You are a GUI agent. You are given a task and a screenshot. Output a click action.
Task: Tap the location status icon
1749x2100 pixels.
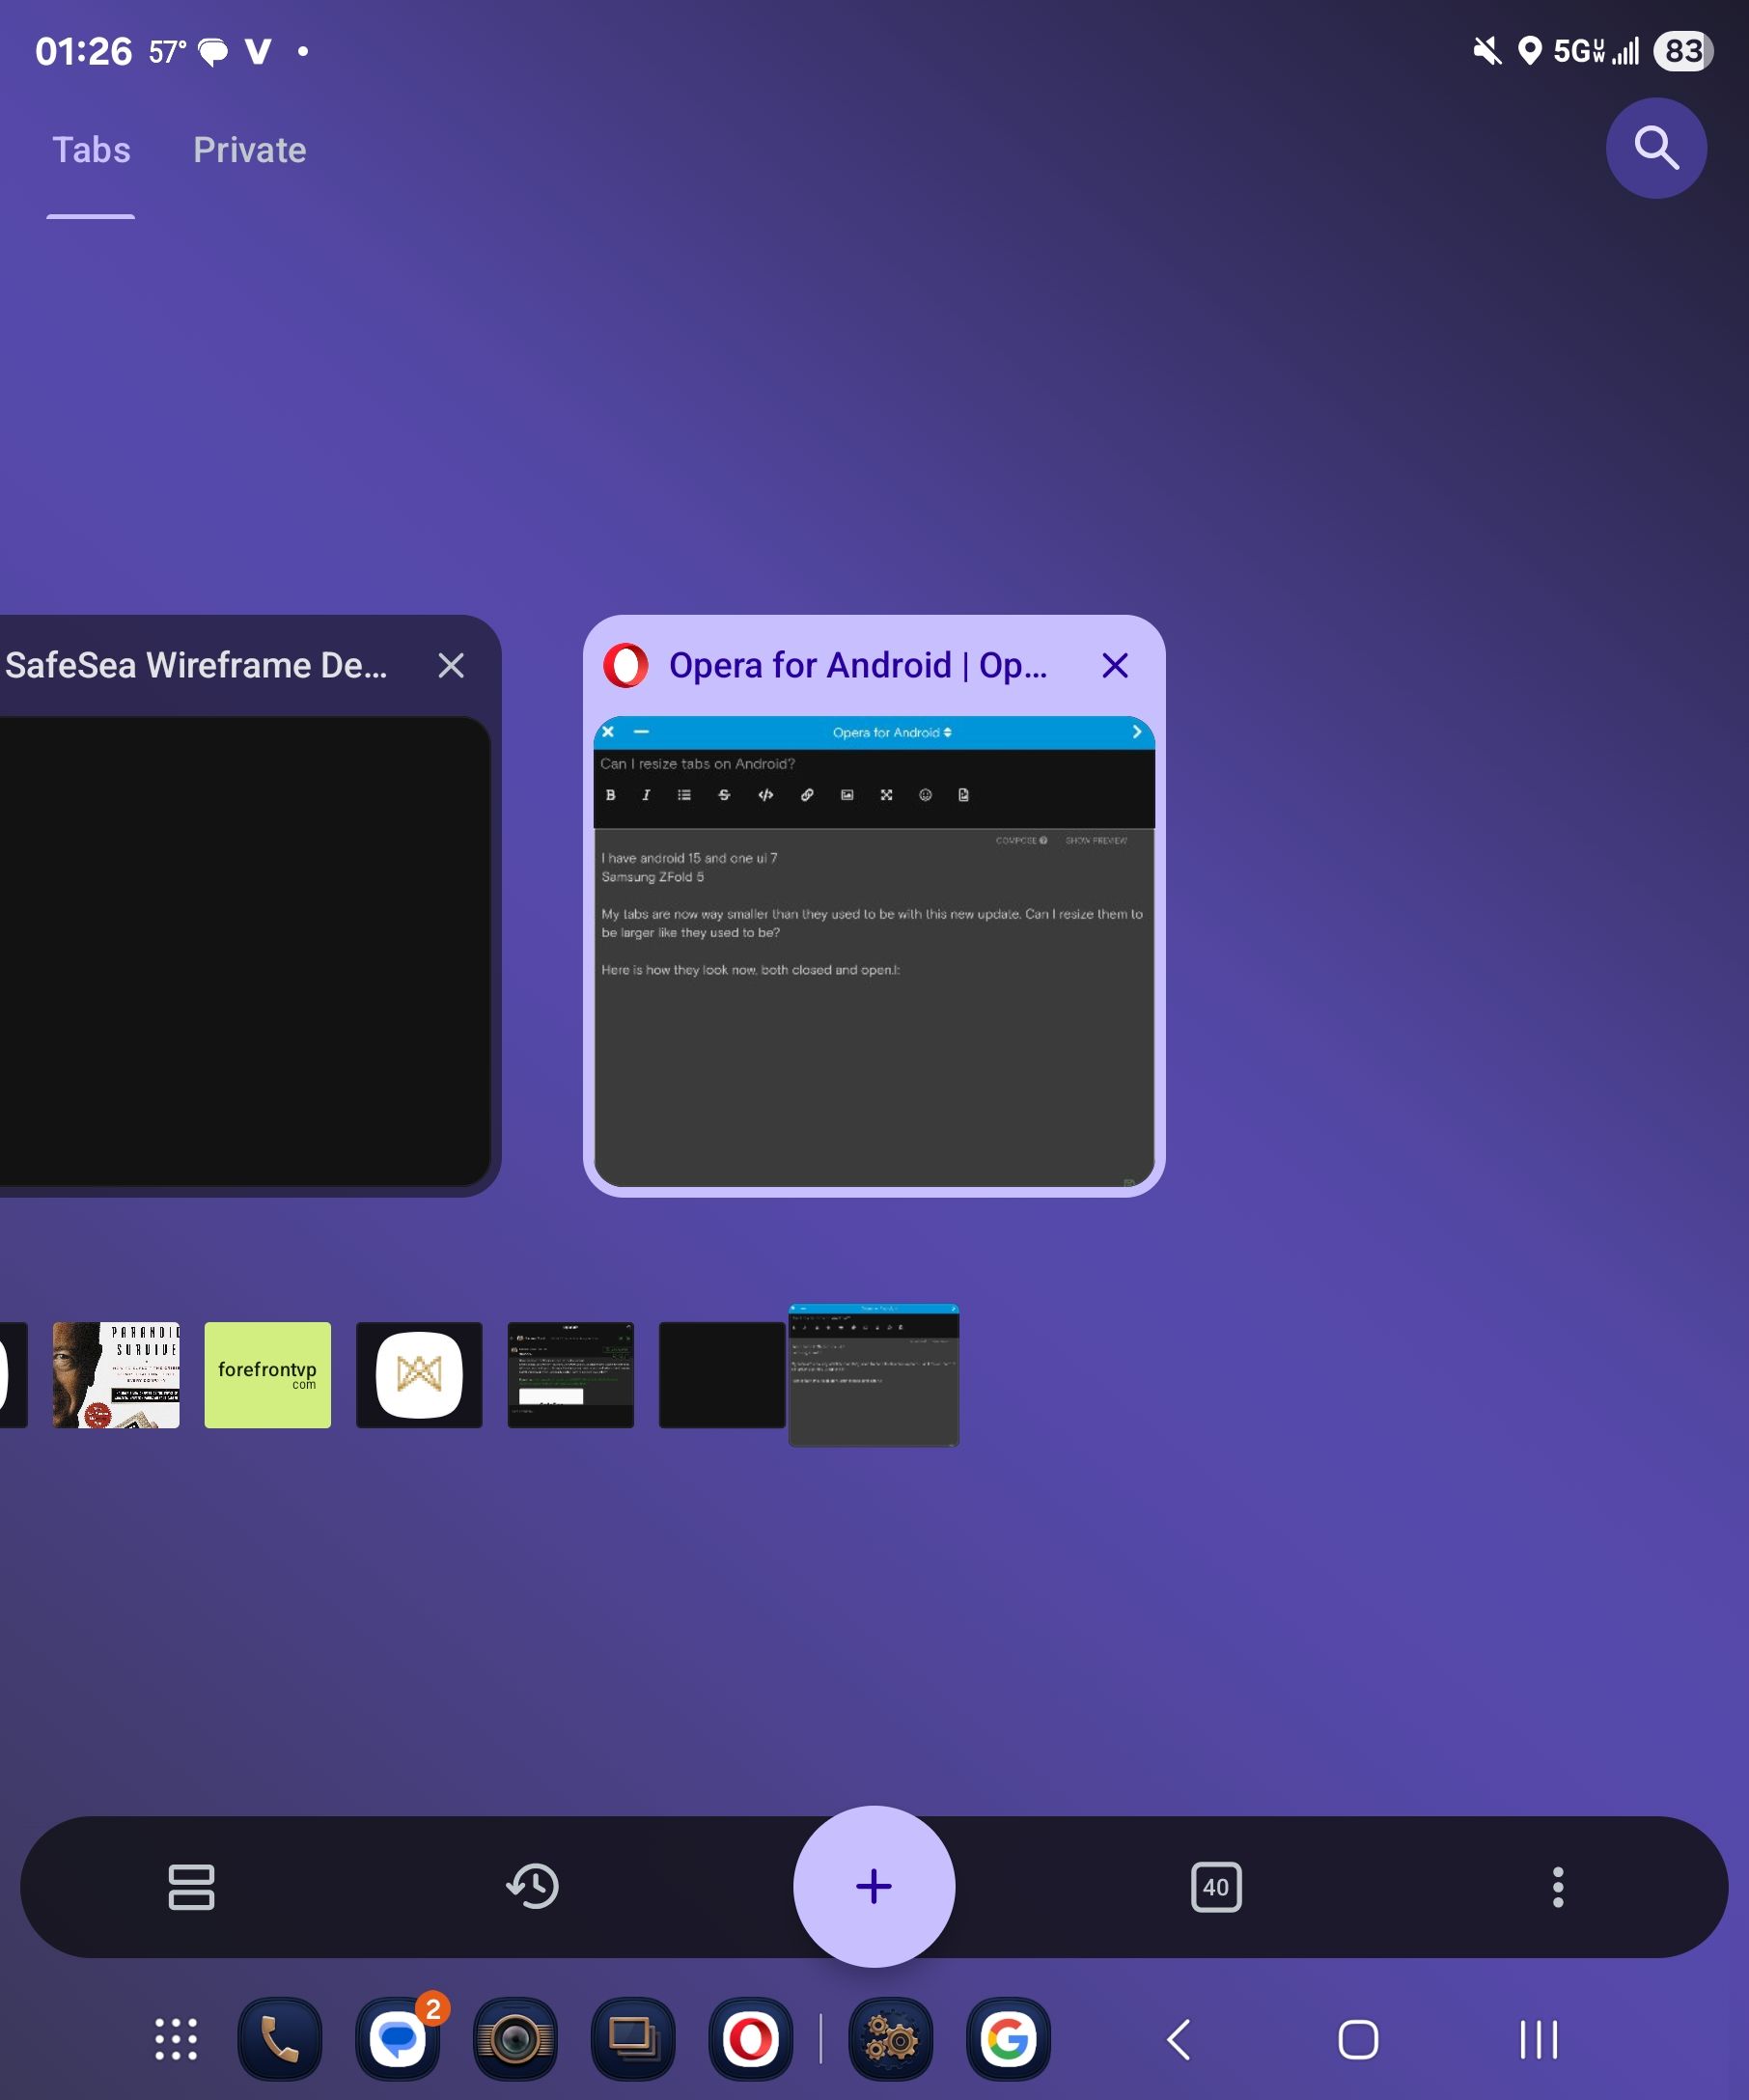tap(1529, 50)
